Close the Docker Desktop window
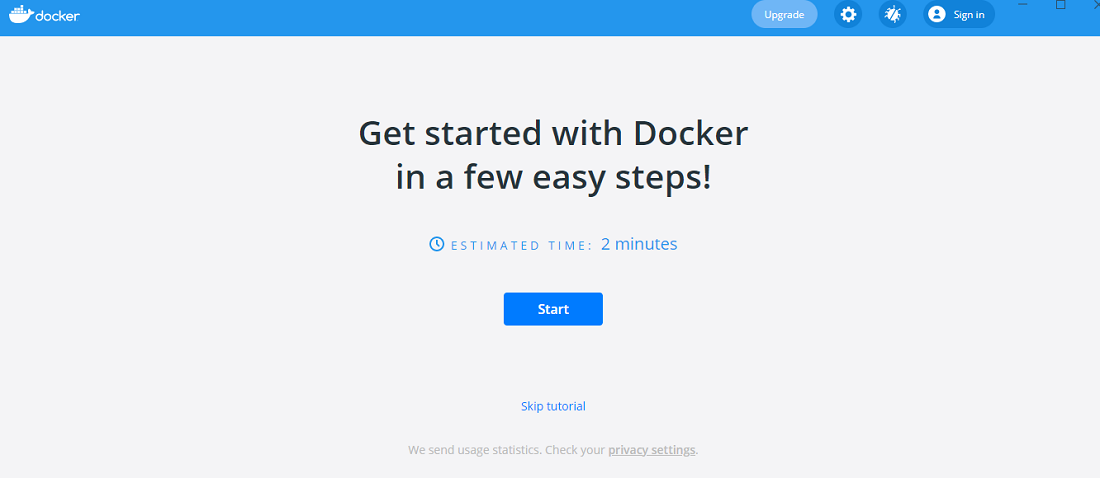The image size is (1100, 478). [1096, 4]
